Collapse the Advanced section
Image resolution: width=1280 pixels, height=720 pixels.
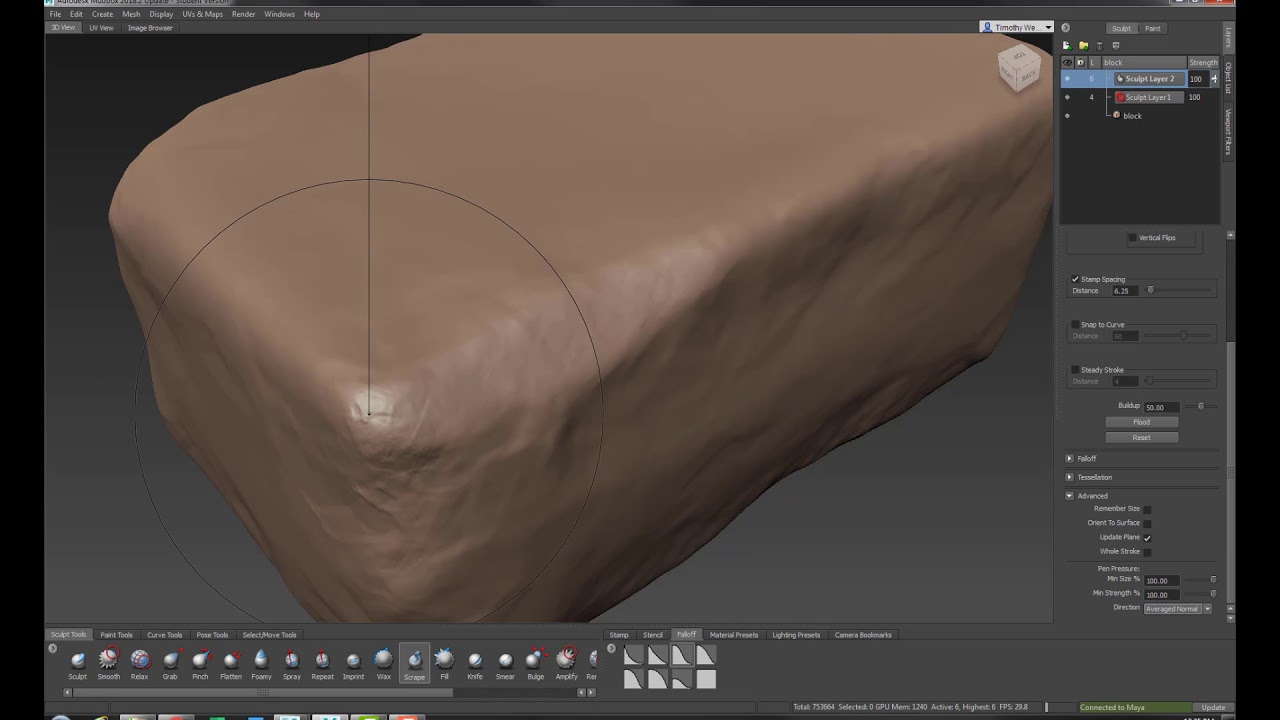(x=1069, y=496)
